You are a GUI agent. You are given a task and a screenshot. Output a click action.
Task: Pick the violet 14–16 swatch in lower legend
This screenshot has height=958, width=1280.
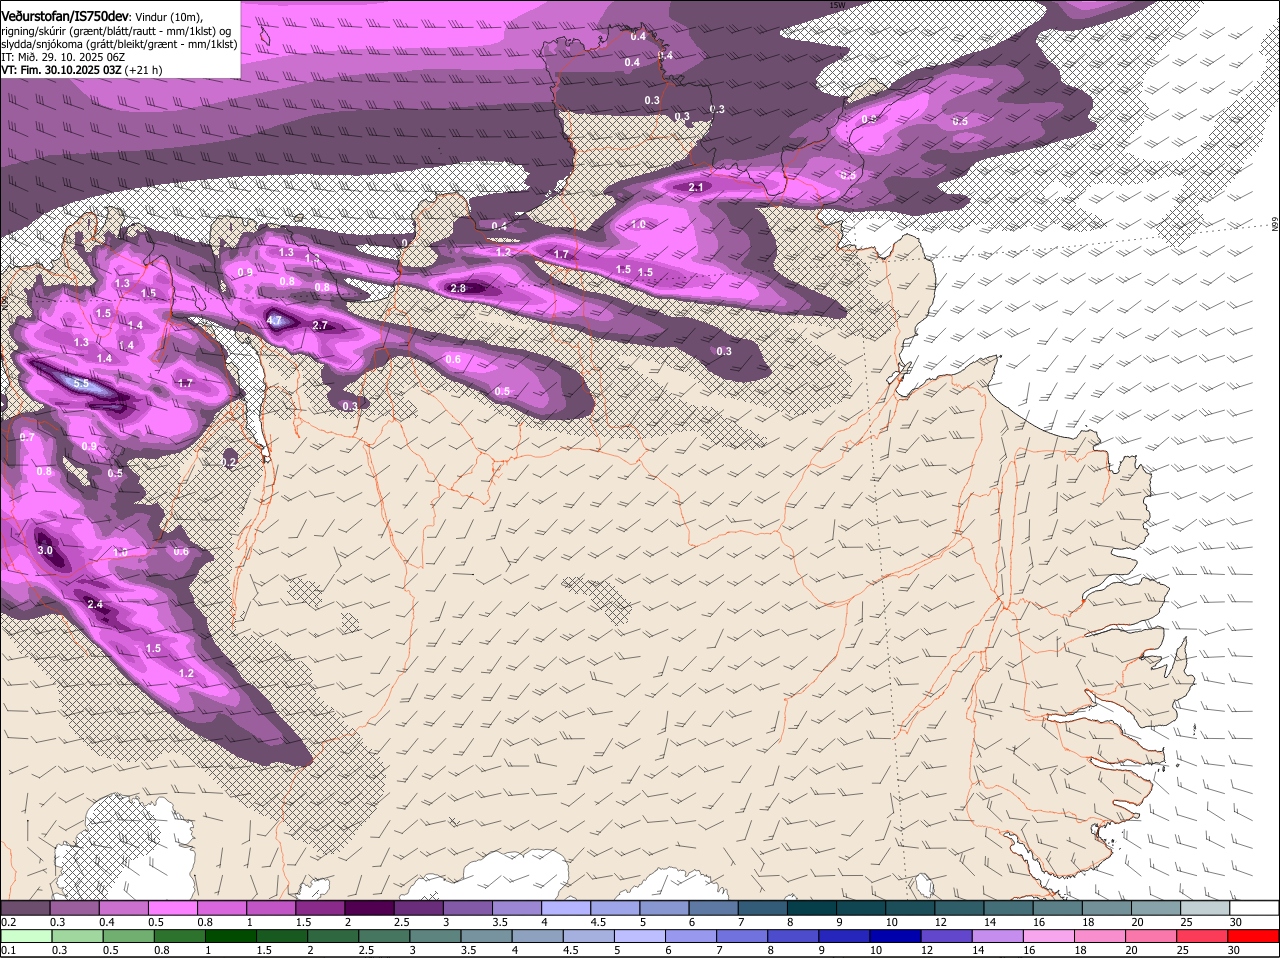[1000, 936]
